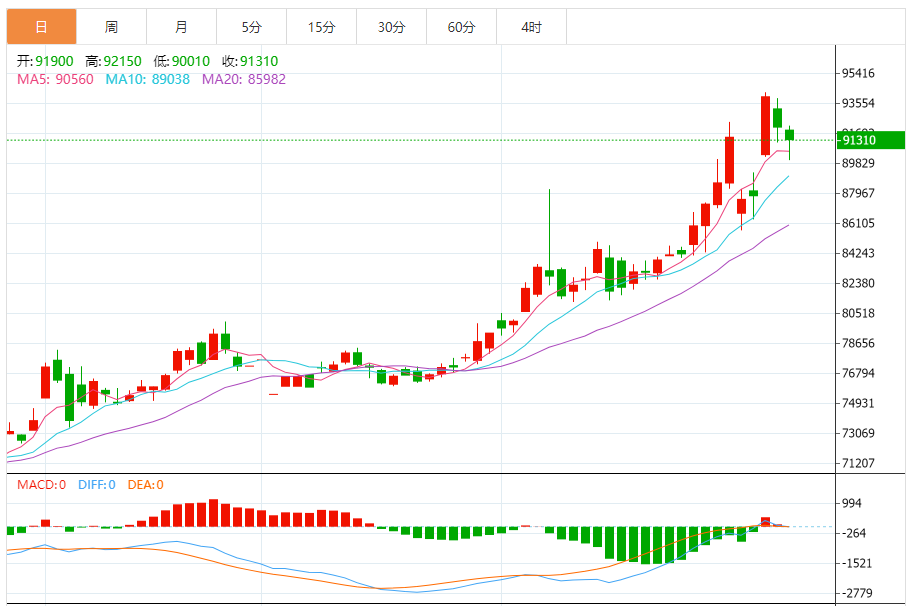Click the MA5: 90560 indicator label

click(55, 79)
